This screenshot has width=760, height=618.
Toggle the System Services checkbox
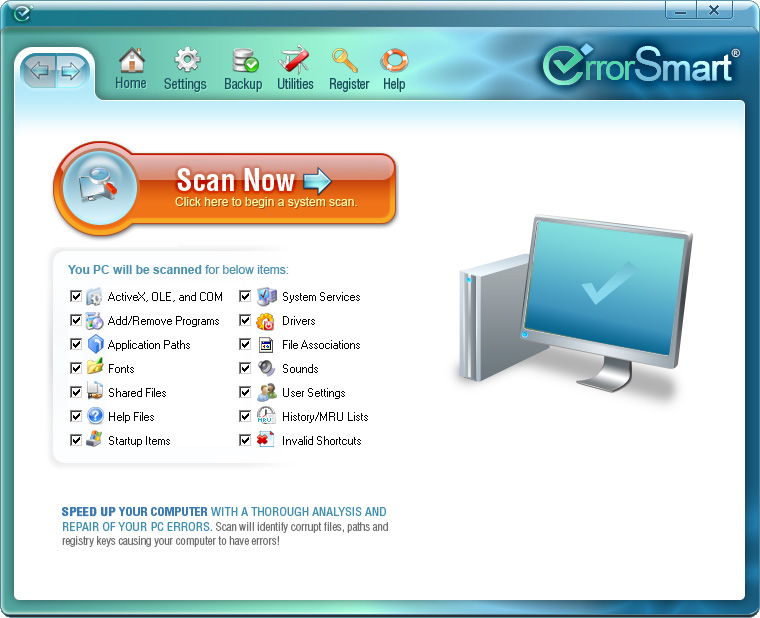(245, 296)
